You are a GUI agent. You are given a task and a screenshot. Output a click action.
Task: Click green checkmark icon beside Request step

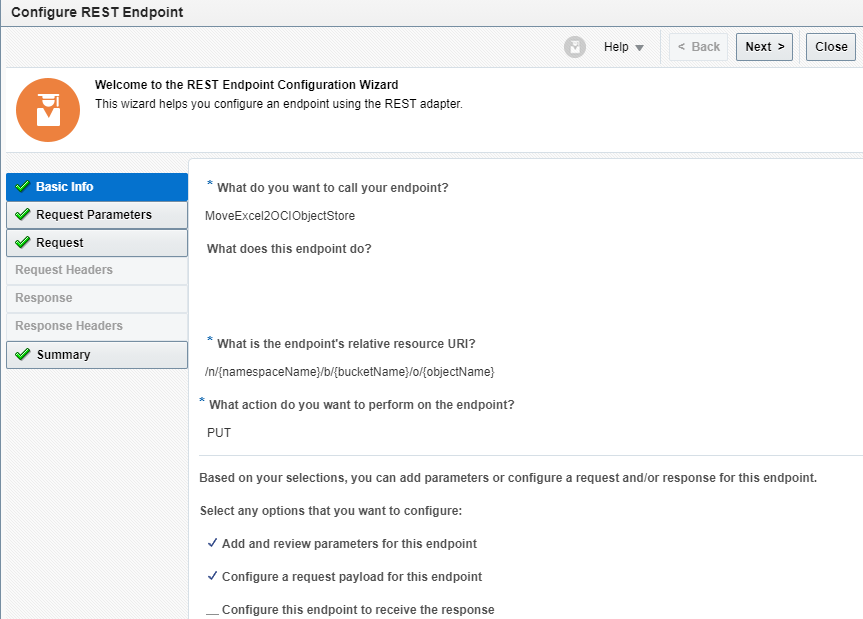click(x=23, y=243)
